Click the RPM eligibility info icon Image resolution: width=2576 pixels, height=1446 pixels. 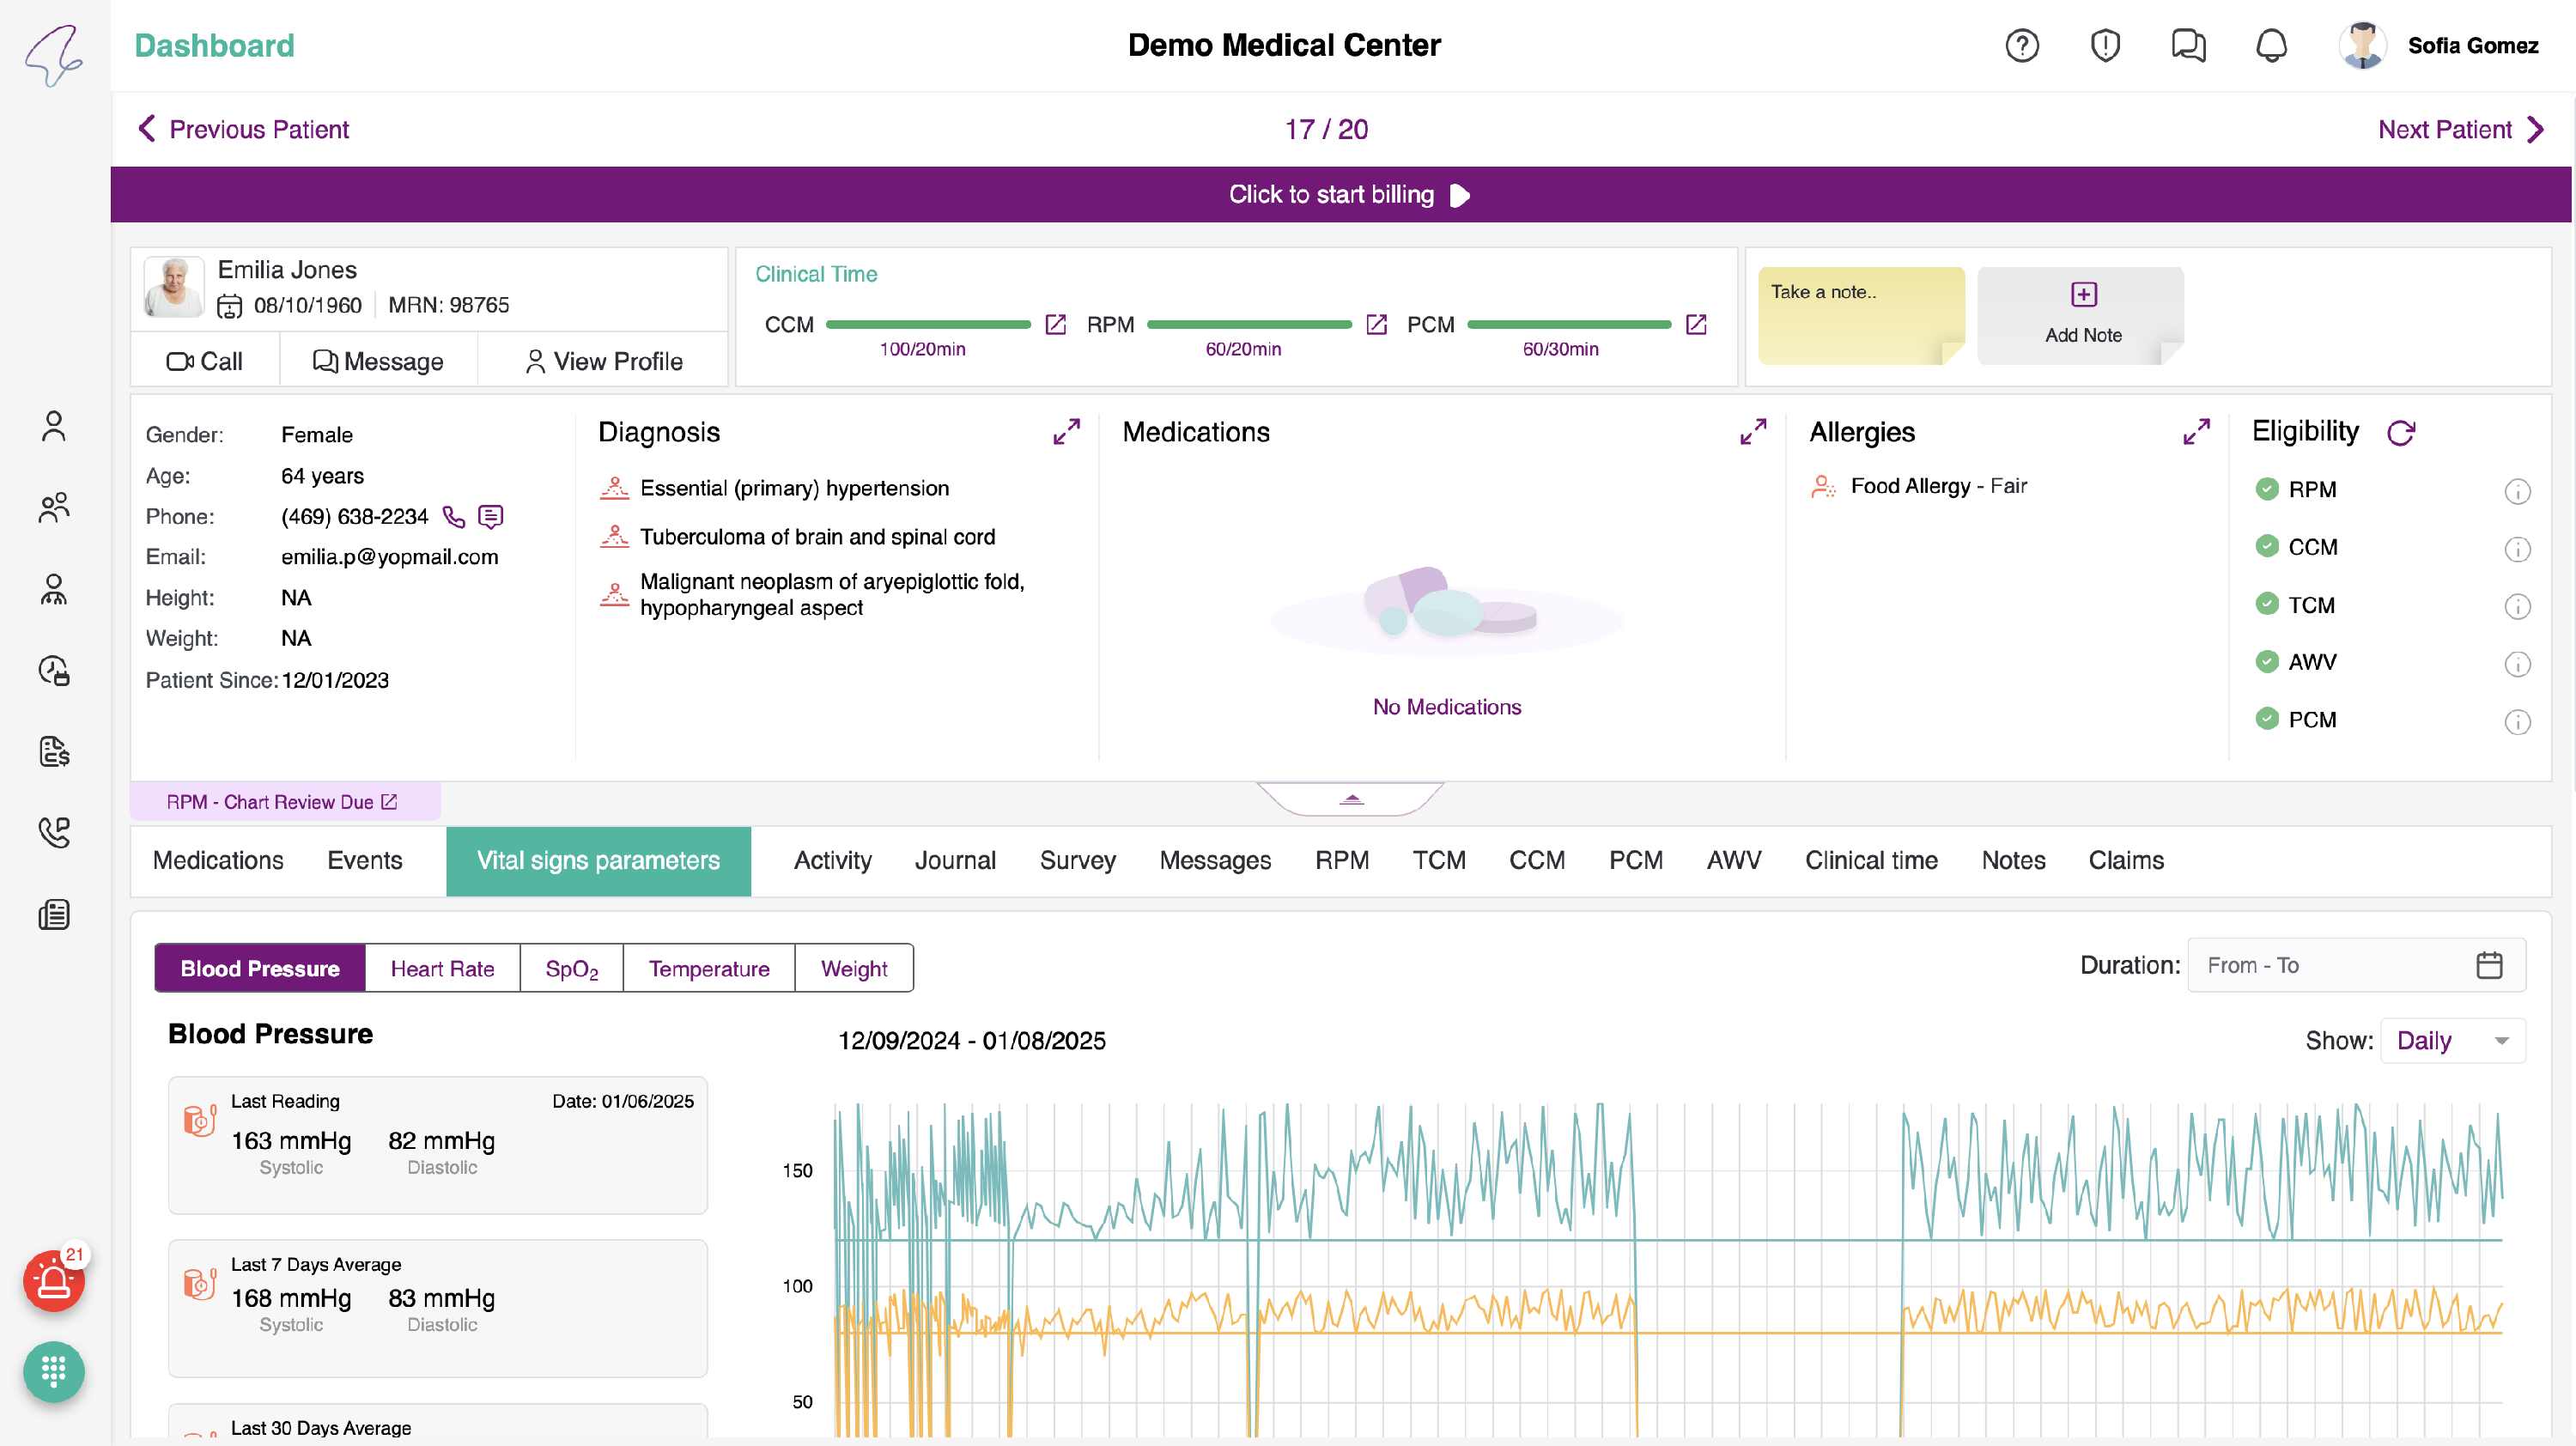click(x=2516, y=491)
